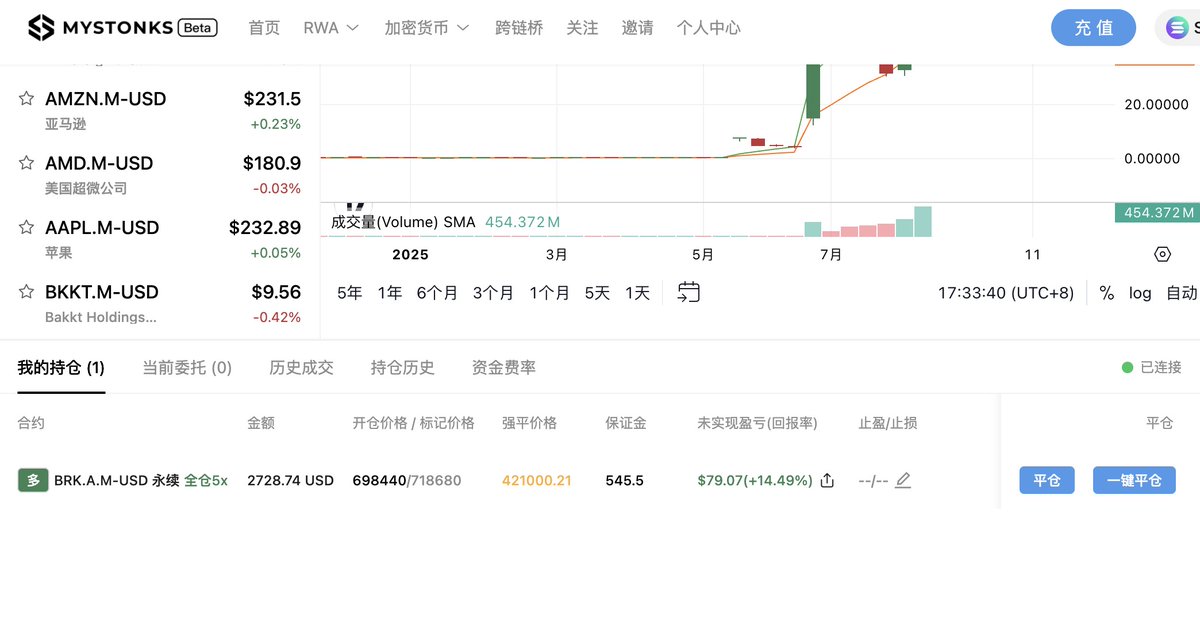
Task: Click the tall green candlestick on chart
Action: pos(814,92)
